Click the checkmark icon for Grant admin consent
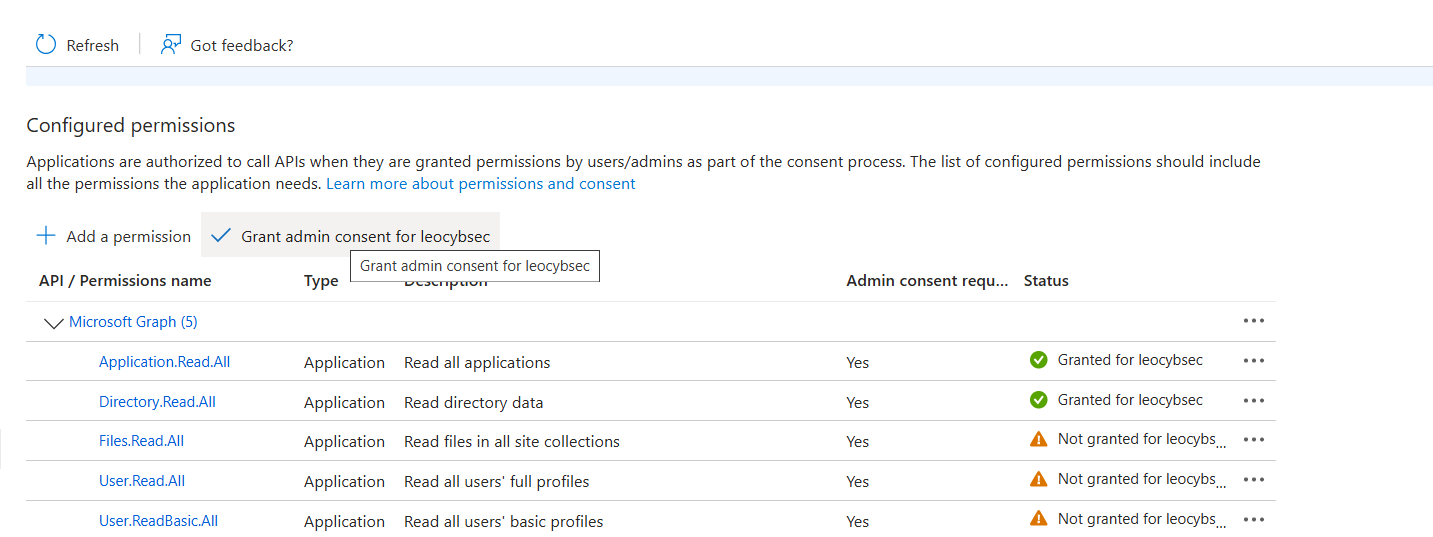1433x537 pixels. click(221, 236)
